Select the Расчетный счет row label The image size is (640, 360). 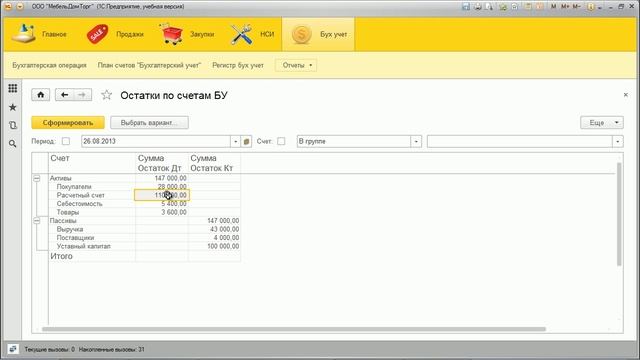pos(80,195)
